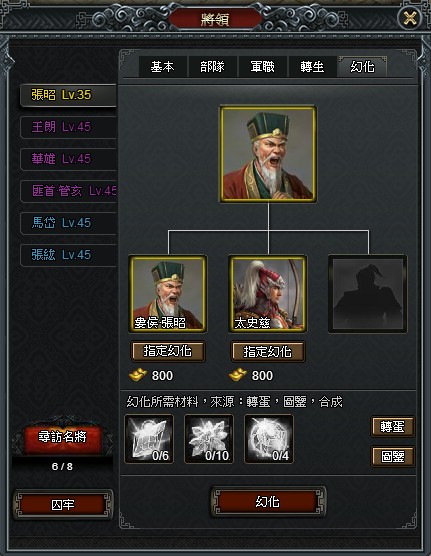The width and height of the screenshot is (431, 556).
Task: Click 指定幻化 under 婁侯·張昭
Action: pyautogui.click(x=168, y=351)
